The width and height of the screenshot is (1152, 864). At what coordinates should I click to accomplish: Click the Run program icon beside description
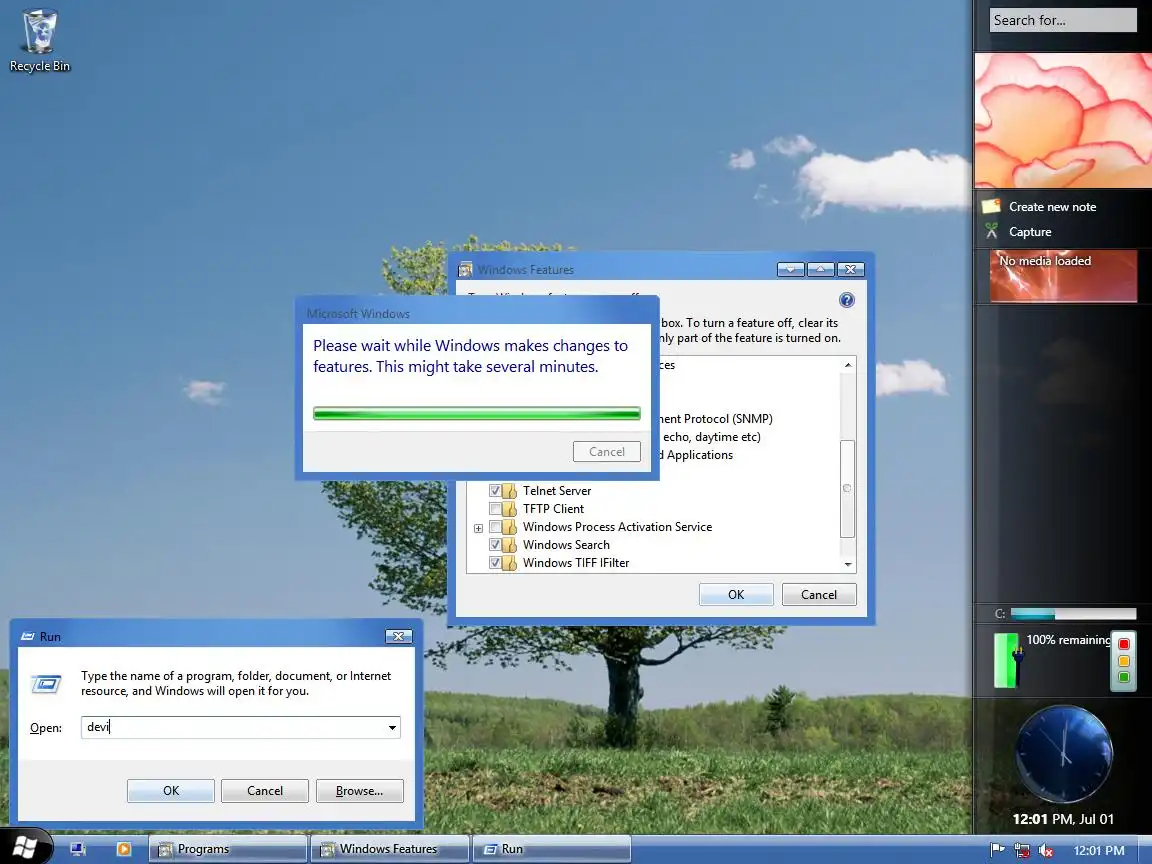point(46,684)
